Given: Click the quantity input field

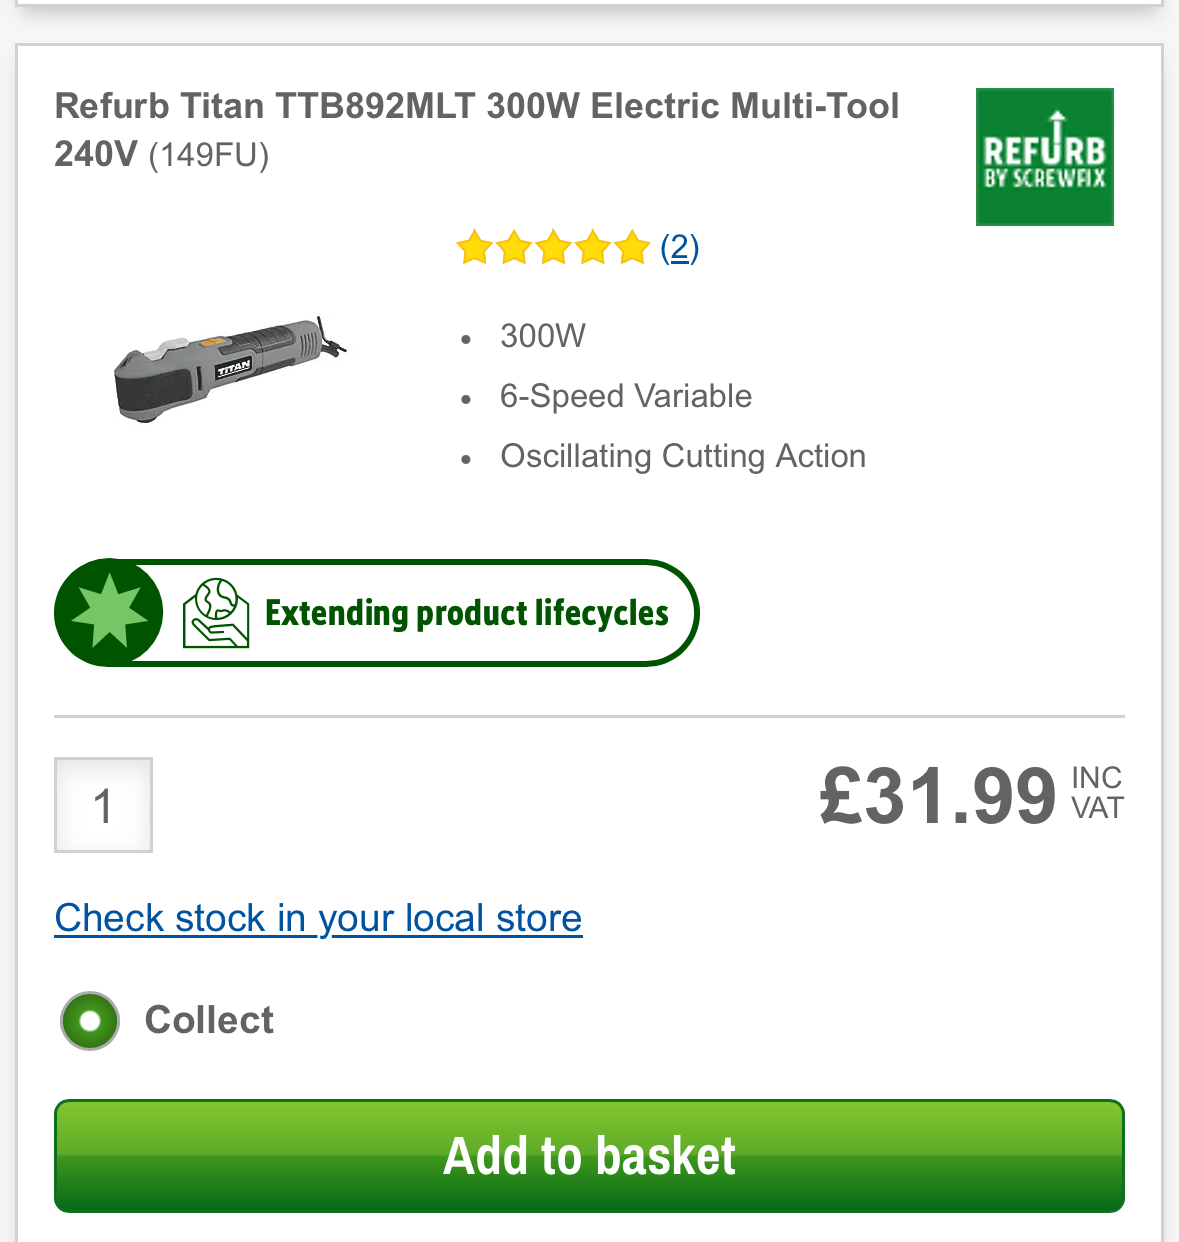Looking at the screenshot, I should coord(103,805).
